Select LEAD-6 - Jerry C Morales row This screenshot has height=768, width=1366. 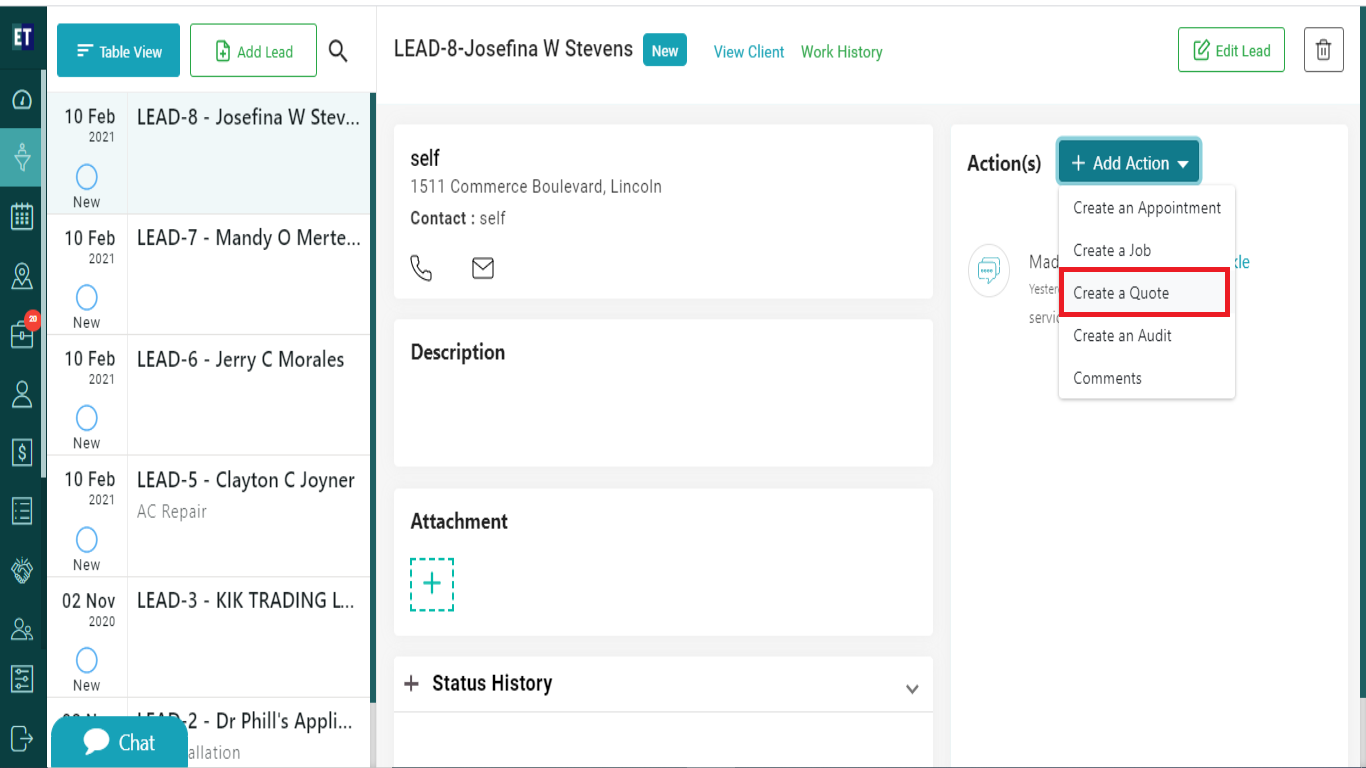[x=208, y=395]
